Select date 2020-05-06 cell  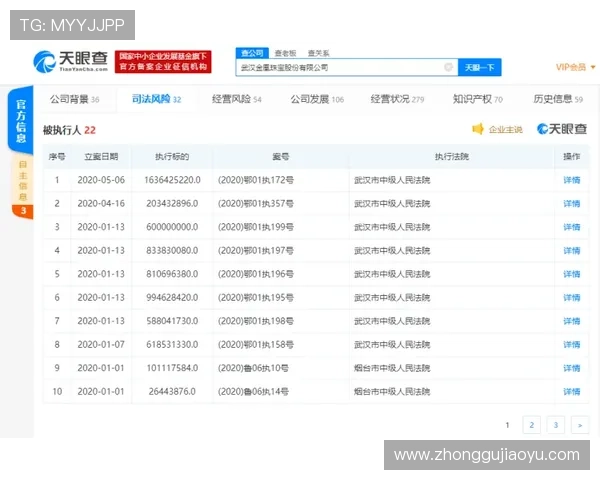pos(101,180)
